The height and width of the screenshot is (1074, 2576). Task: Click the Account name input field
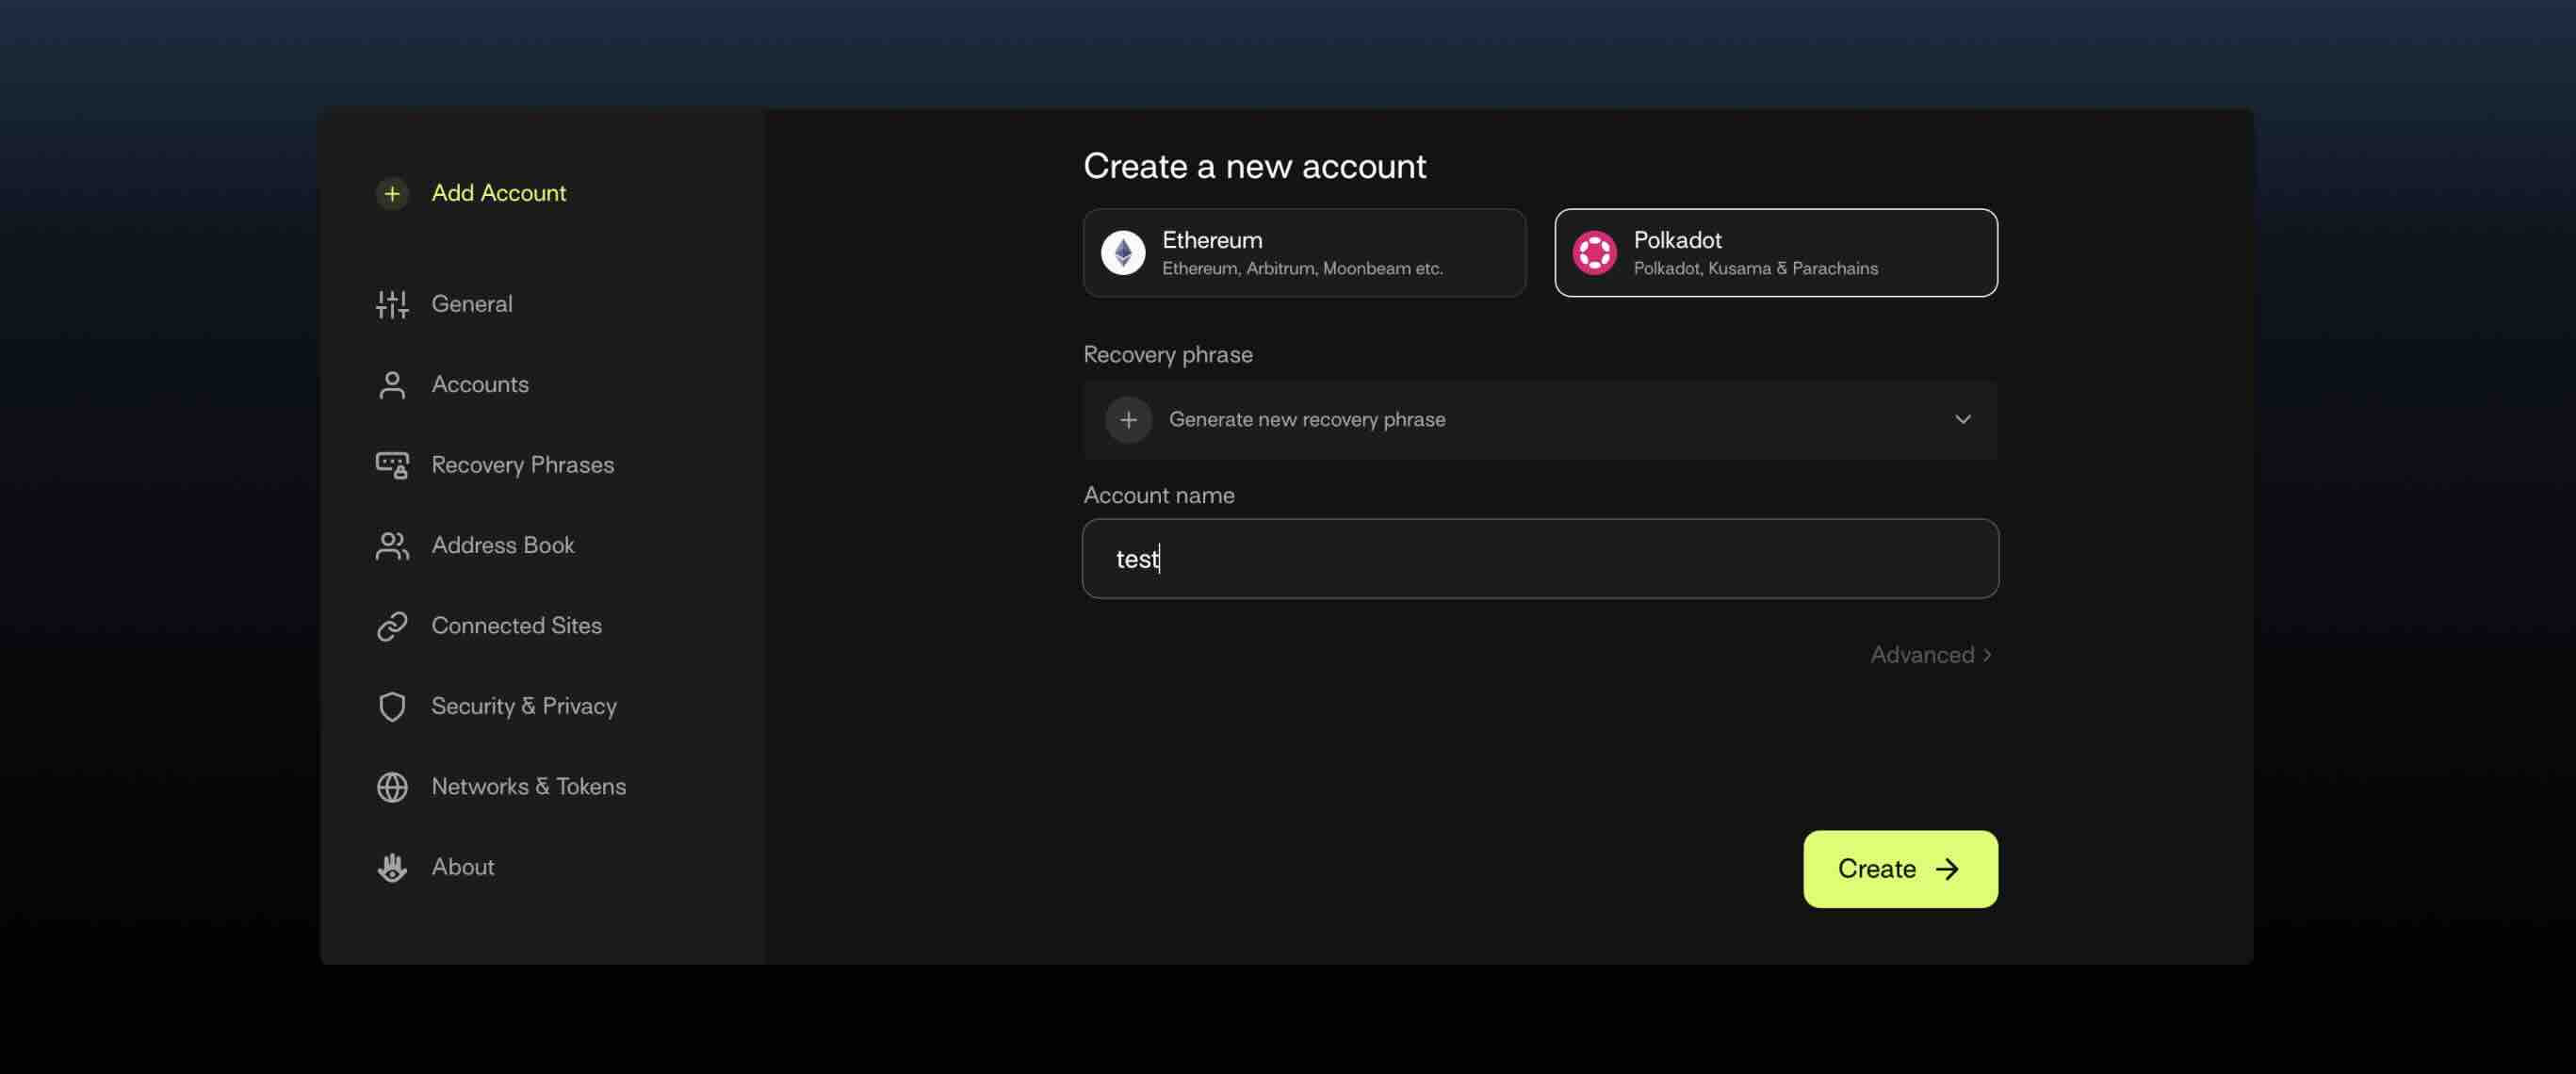coord(1540,559)
